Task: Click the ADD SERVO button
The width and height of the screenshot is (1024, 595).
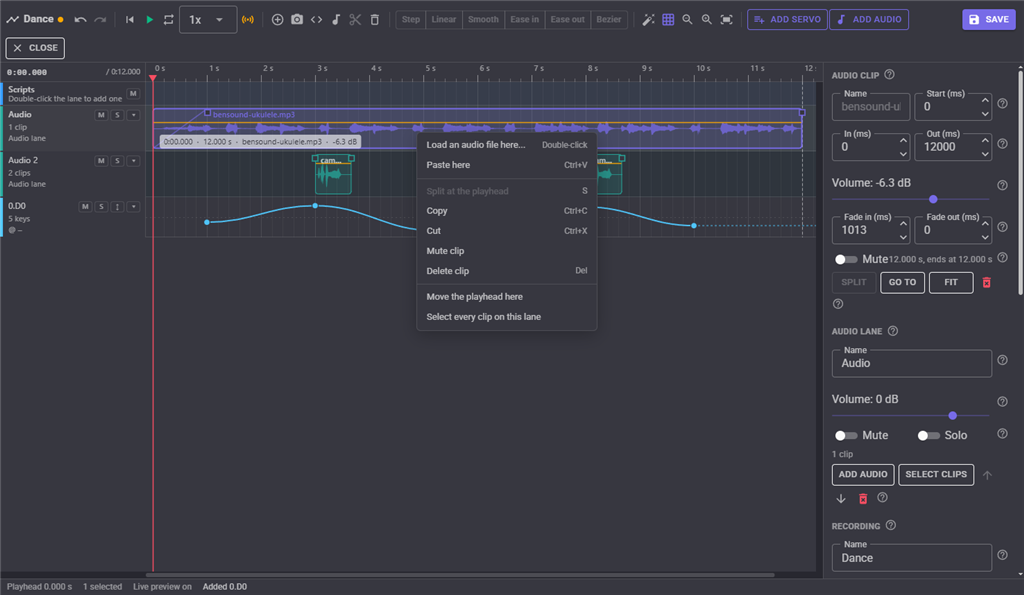Action: (x=787, y=20)
